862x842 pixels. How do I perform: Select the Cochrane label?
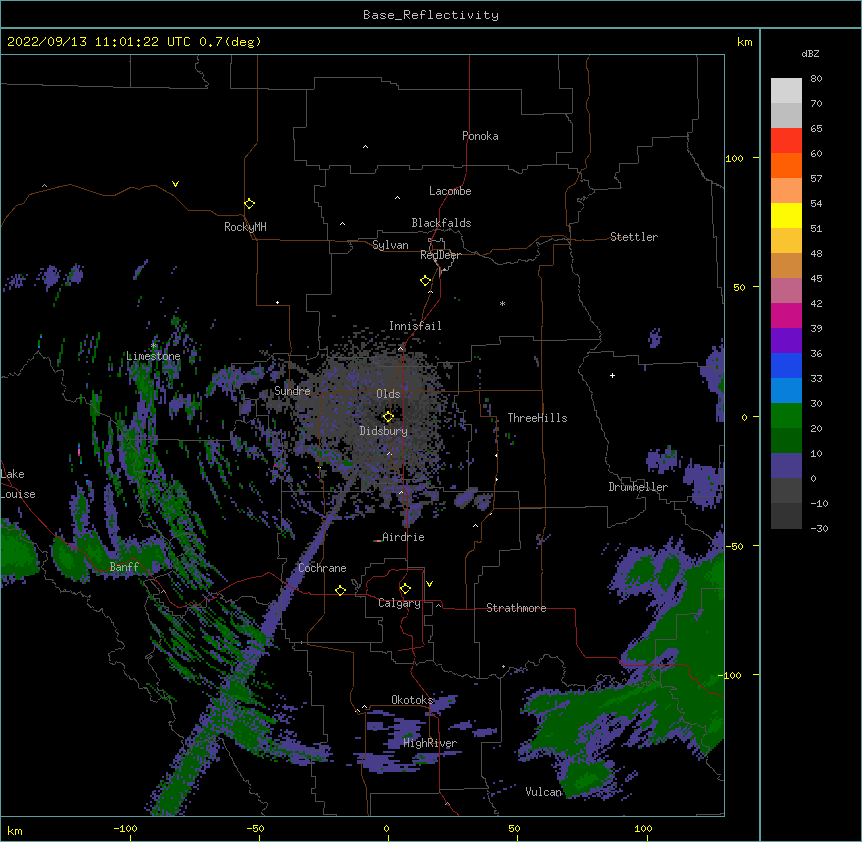(x=322, y=568)
